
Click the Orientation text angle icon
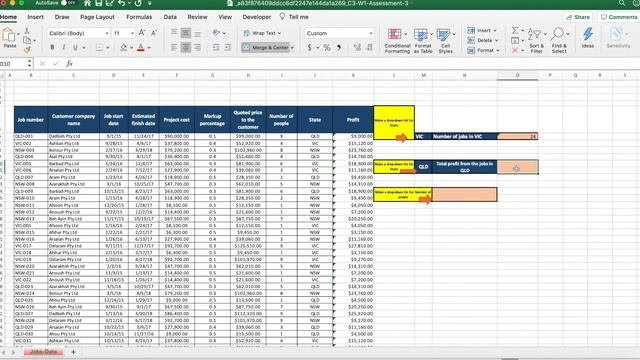[216, 33]
